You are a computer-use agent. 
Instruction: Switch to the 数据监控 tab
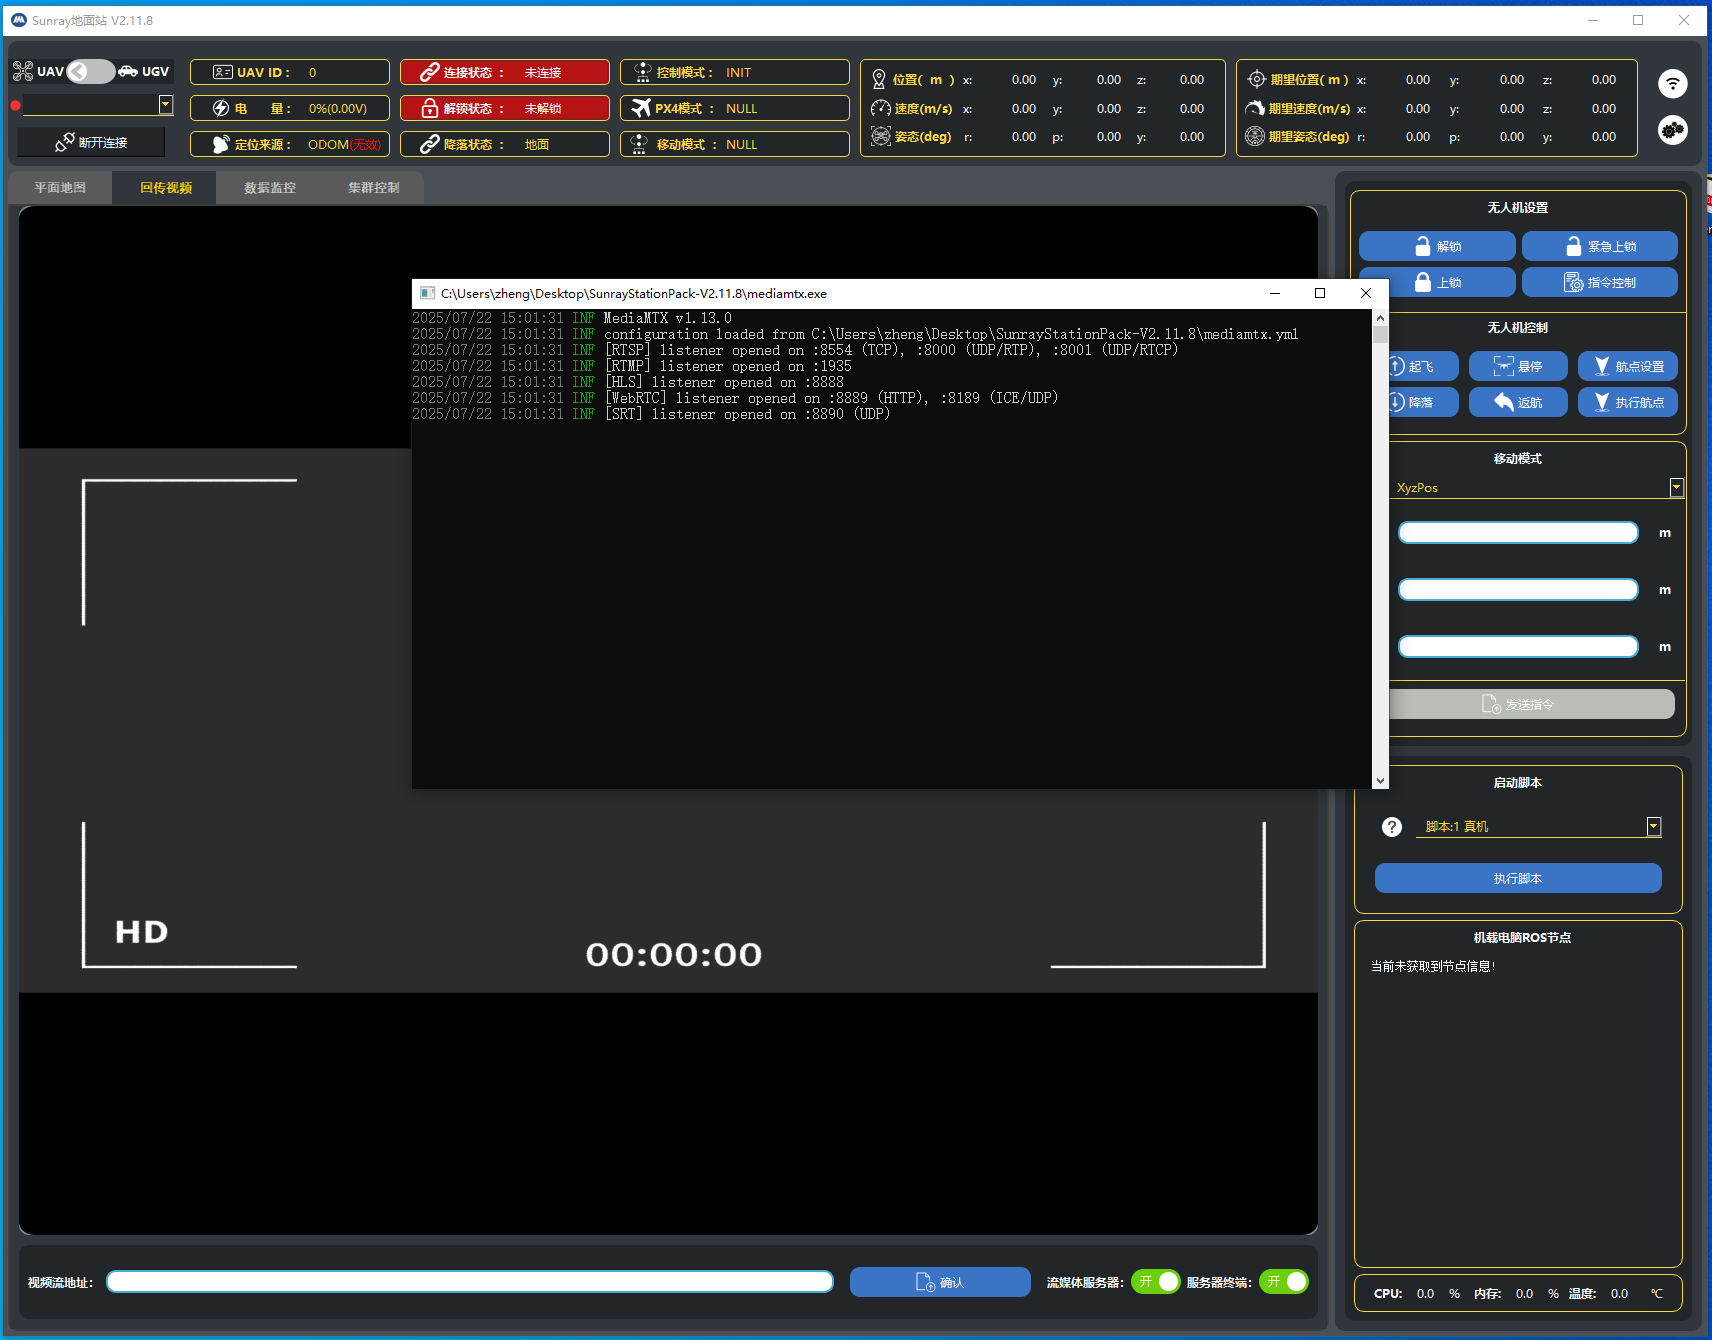coord(270,188)
